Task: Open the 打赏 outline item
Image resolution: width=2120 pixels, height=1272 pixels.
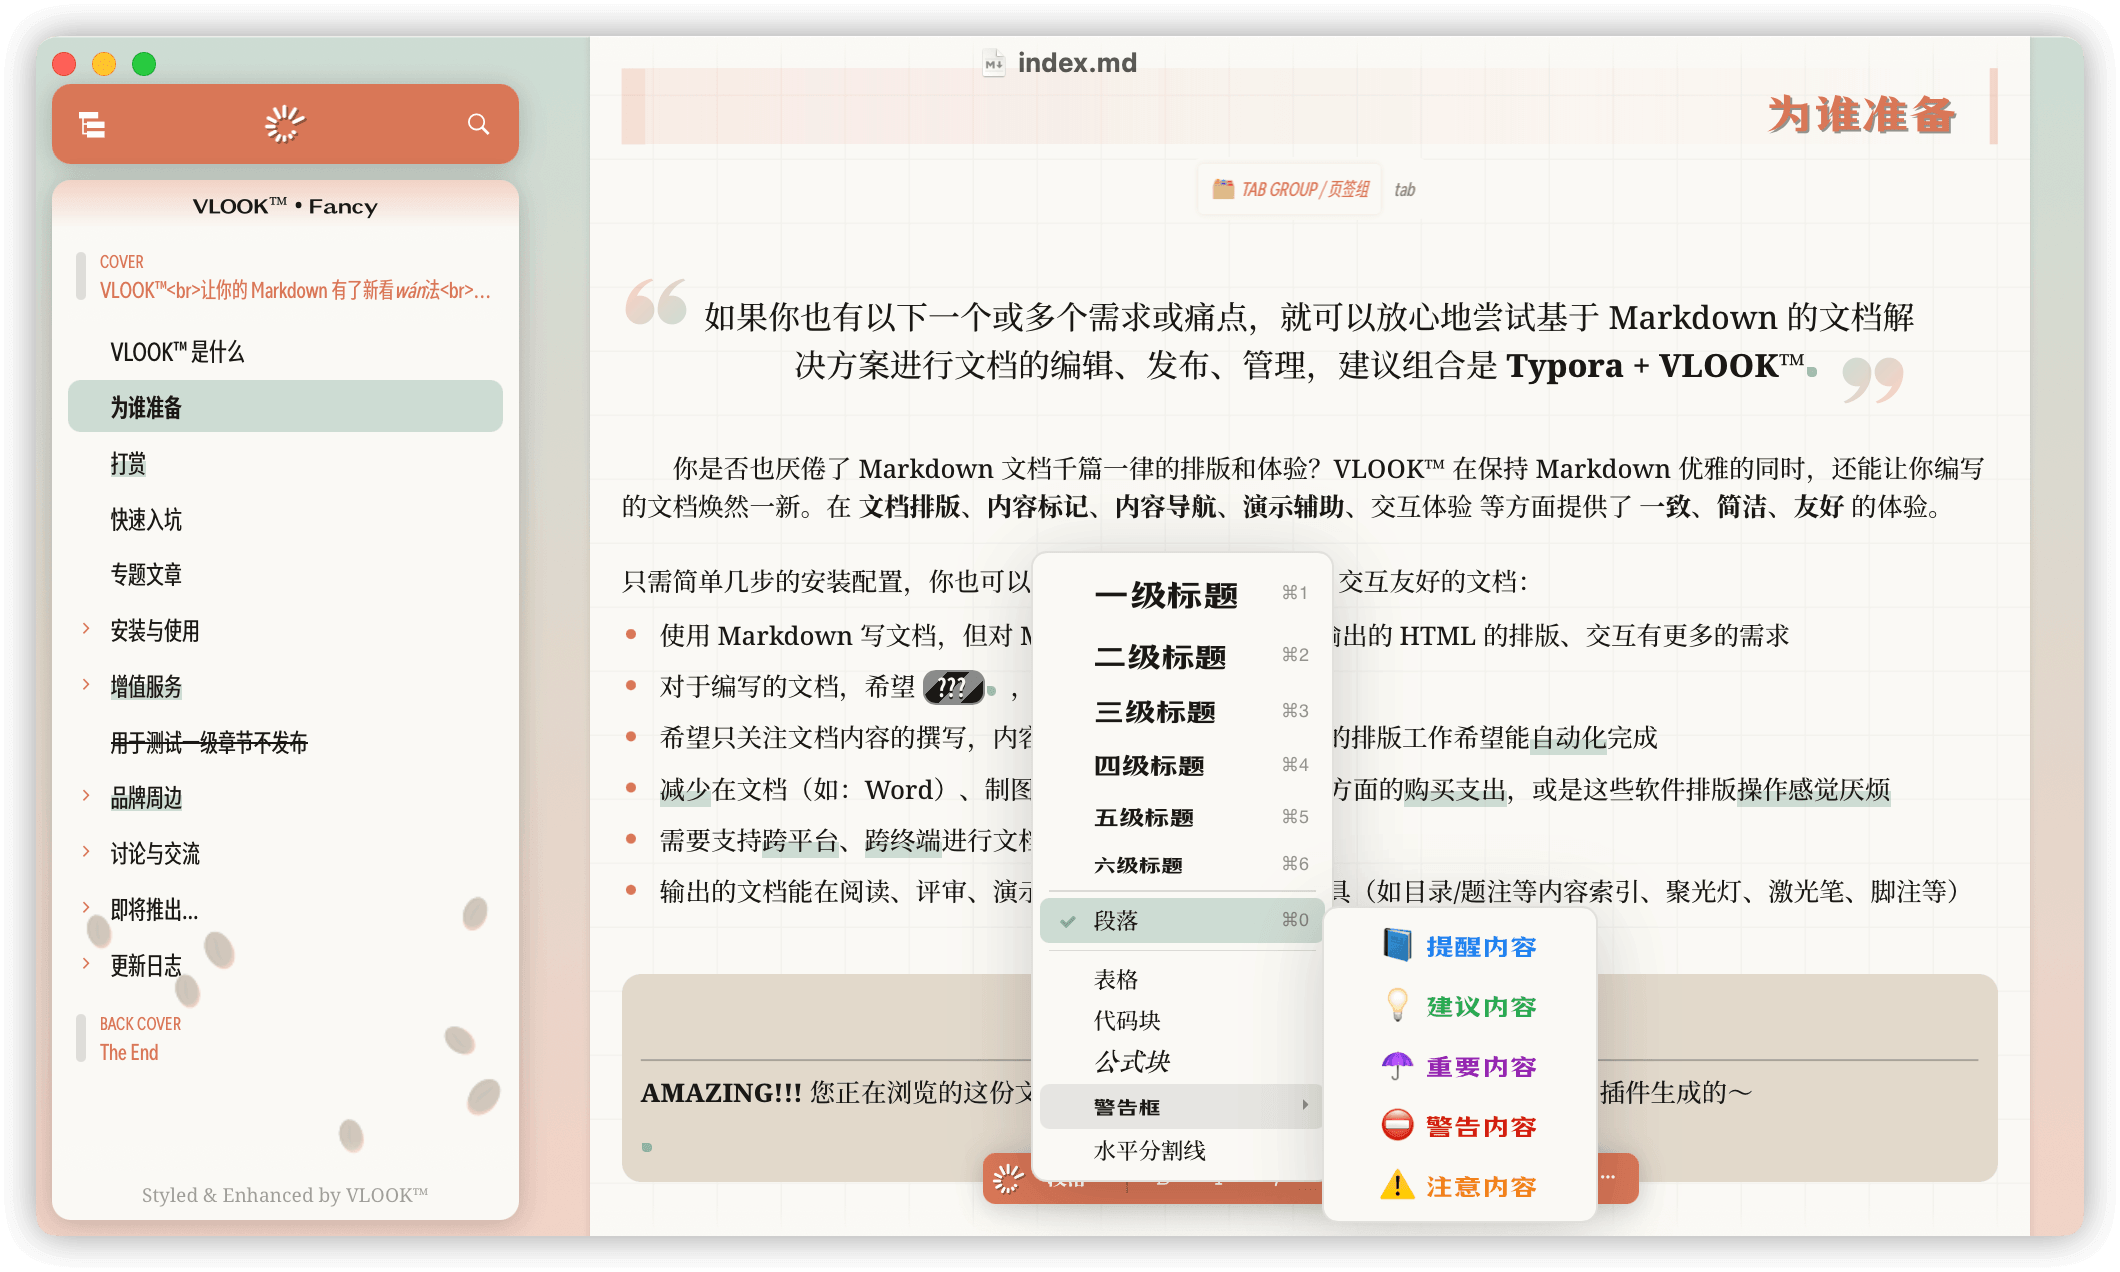Action: tap(285, 463)
